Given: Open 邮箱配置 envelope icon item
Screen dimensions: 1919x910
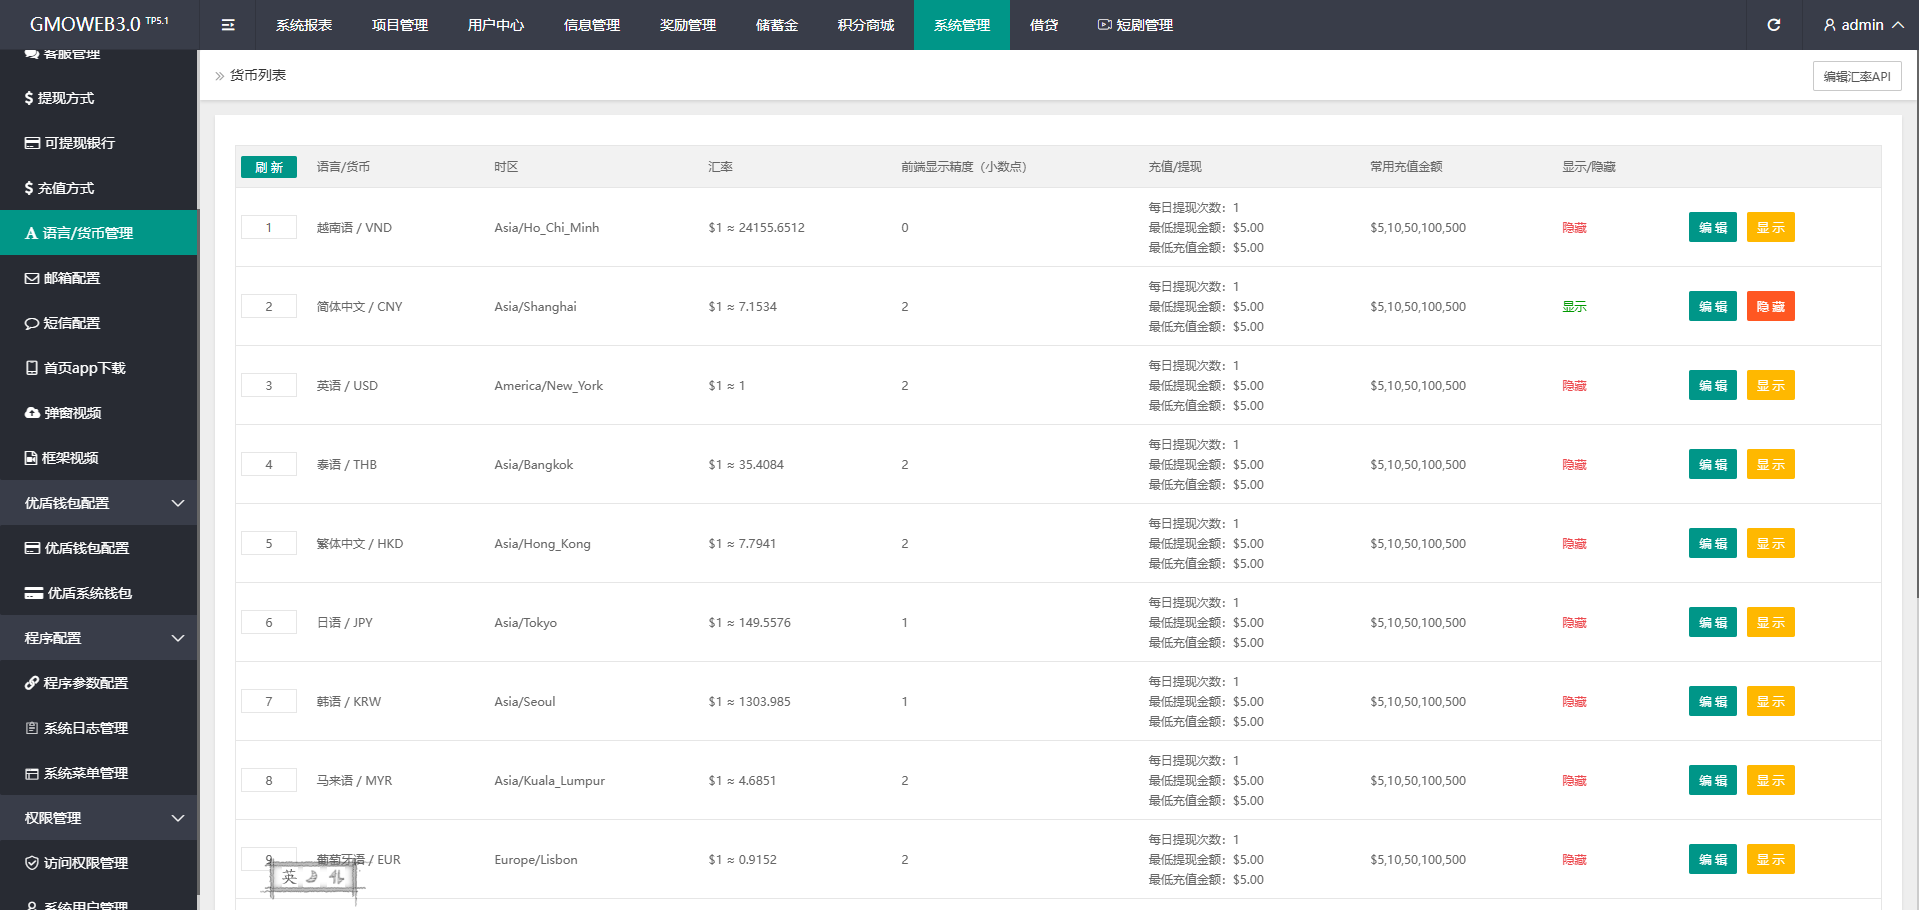Looking at the screenshot, I should pyautogui.click(x=62, y=278).
